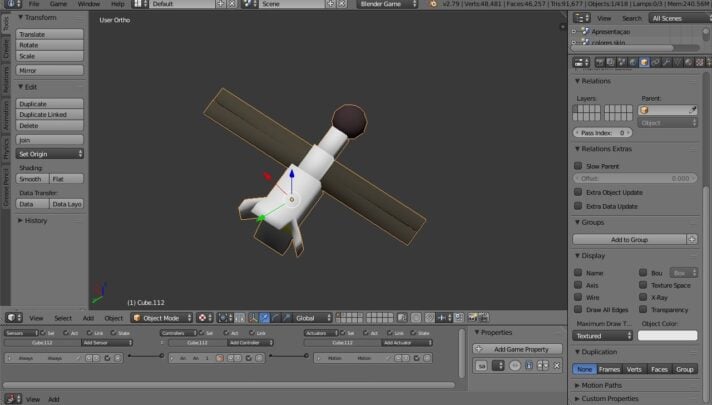Screen dimensions: 712x405
Task: Collapse the Relations Extras panel
Action: (577, 149)
